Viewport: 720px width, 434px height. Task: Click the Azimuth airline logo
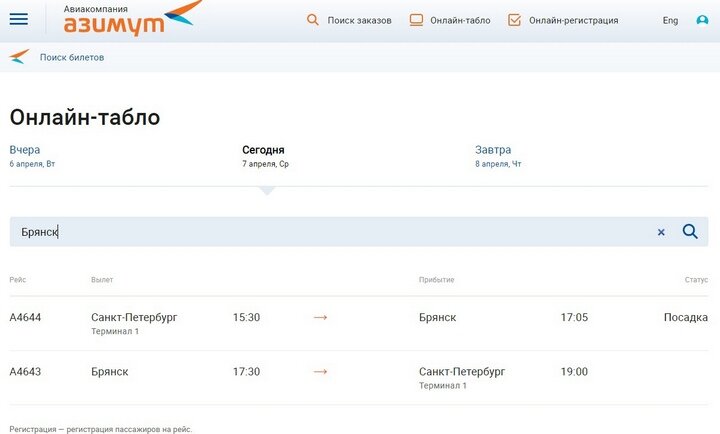(x=132, y=18)
